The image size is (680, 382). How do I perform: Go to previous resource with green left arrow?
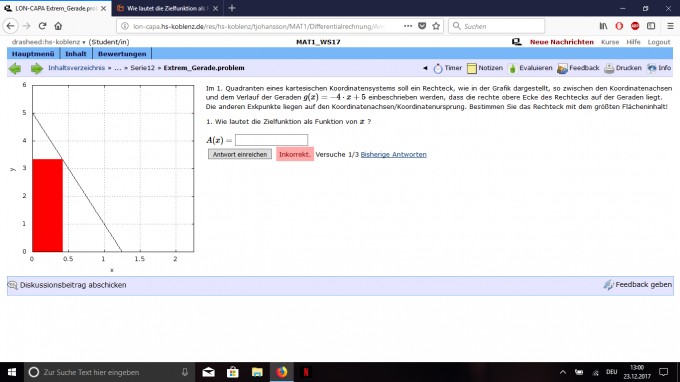pyautogui.click(x=15, y=69)
